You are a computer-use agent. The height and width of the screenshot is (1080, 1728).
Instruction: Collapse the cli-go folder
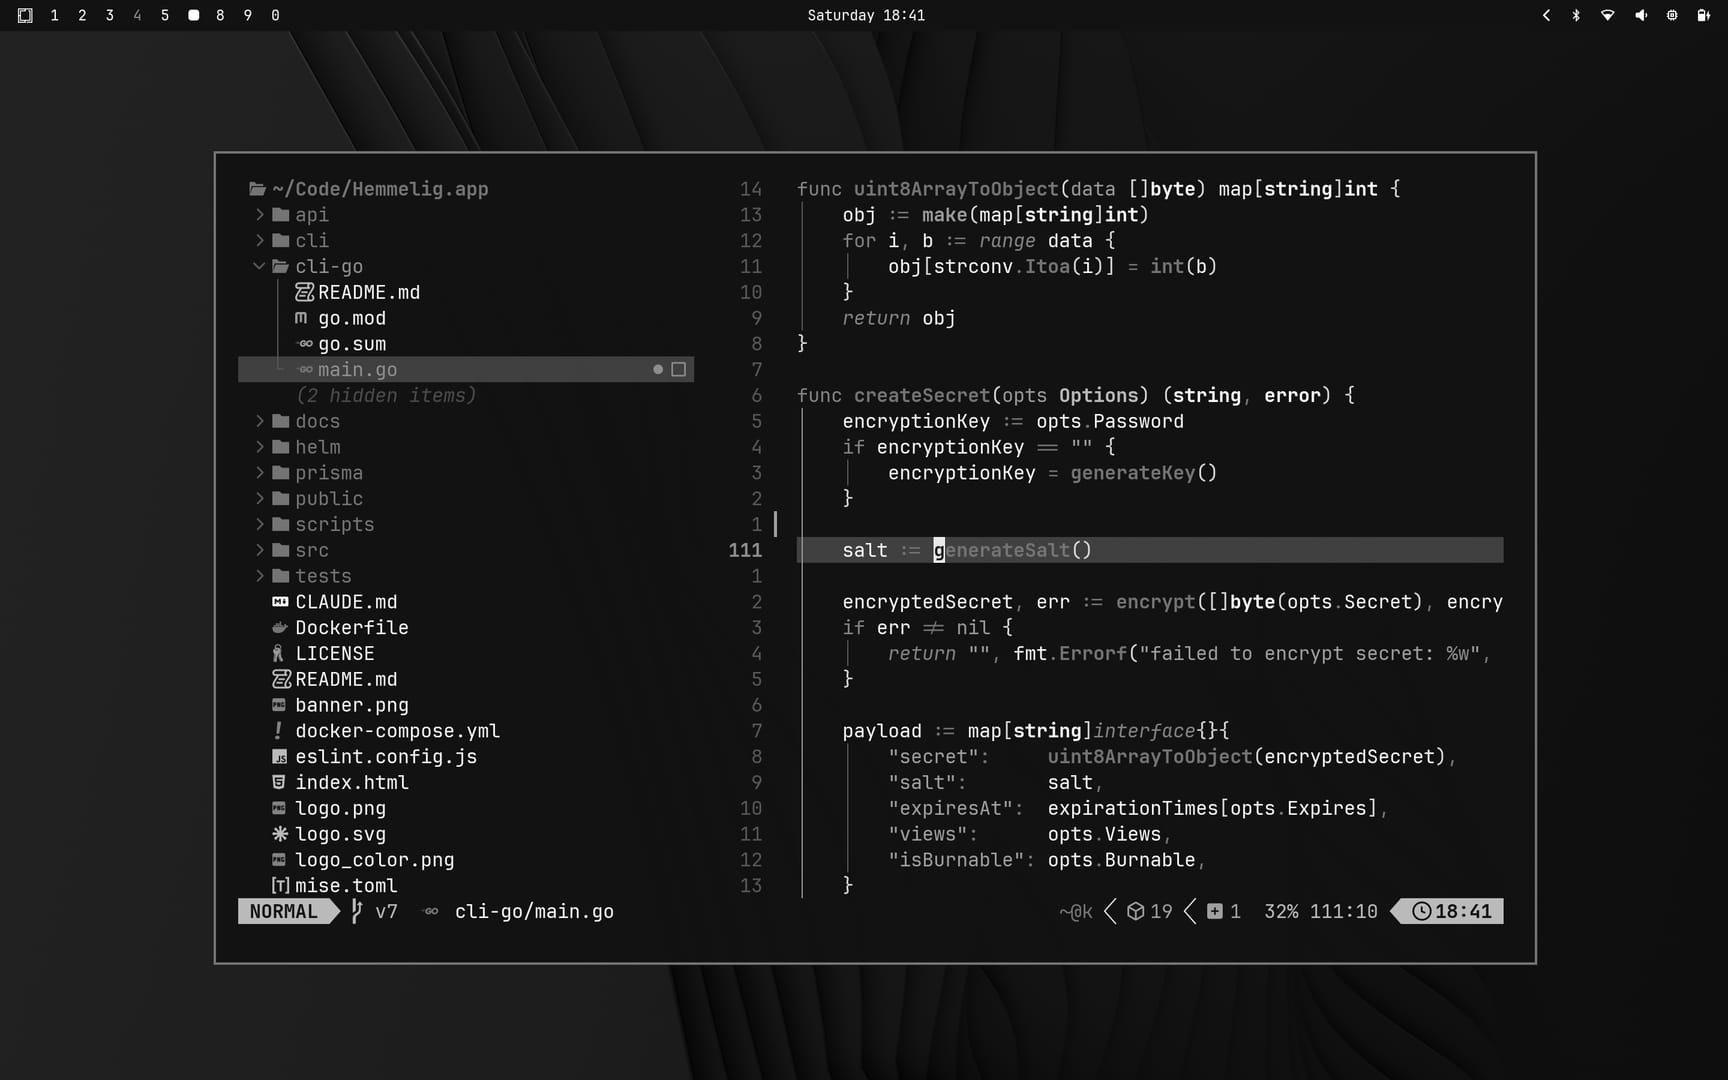[x=259, y=267]
